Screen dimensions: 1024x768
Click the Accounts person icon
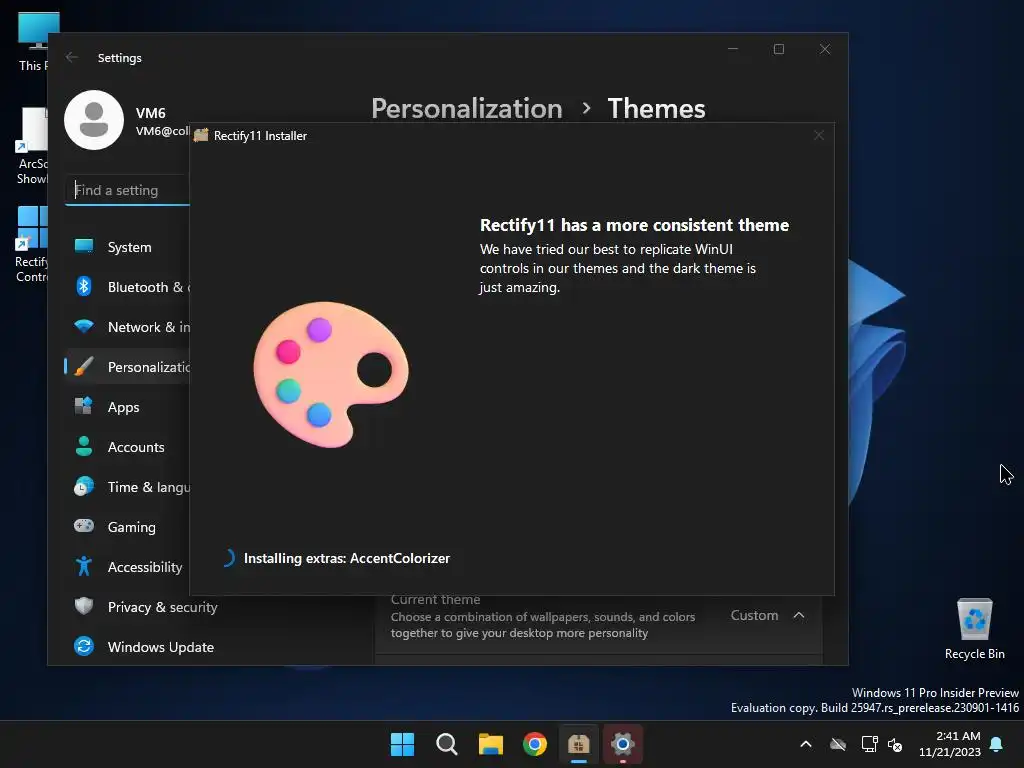(x=84, y=446)
